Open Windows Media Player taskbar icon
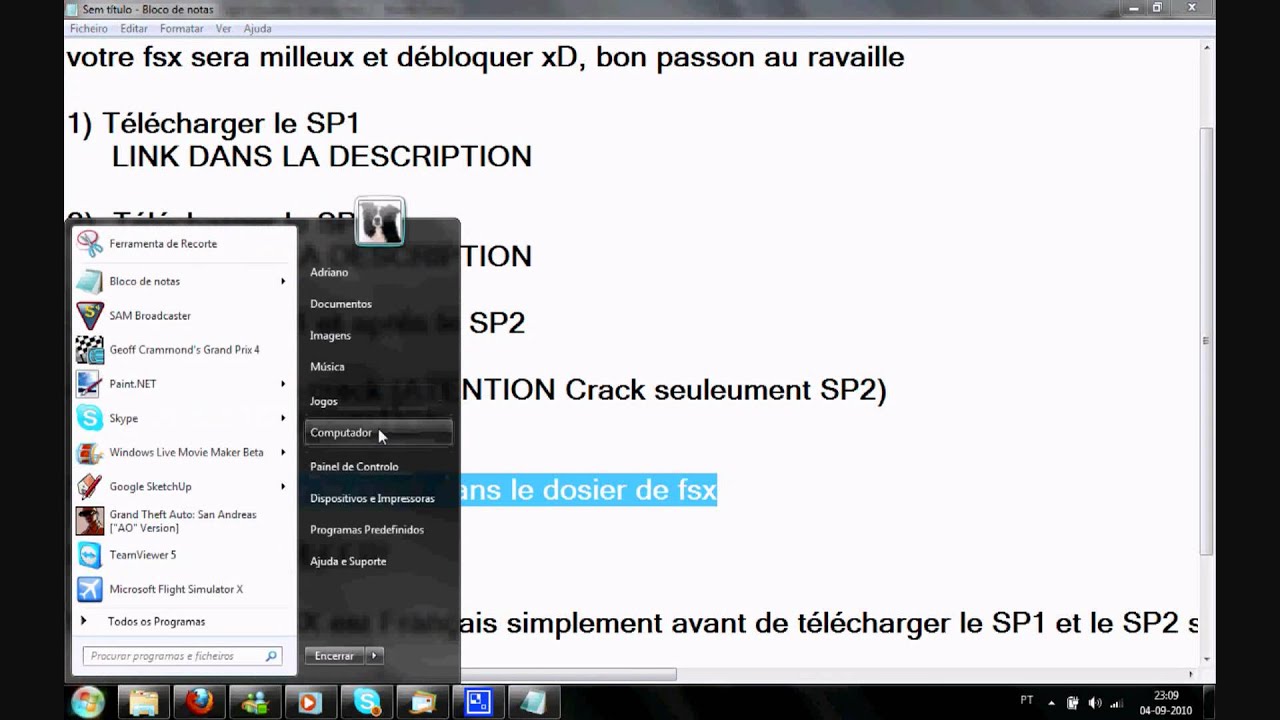Screen dimensions: 1280x720 (310, 702)
